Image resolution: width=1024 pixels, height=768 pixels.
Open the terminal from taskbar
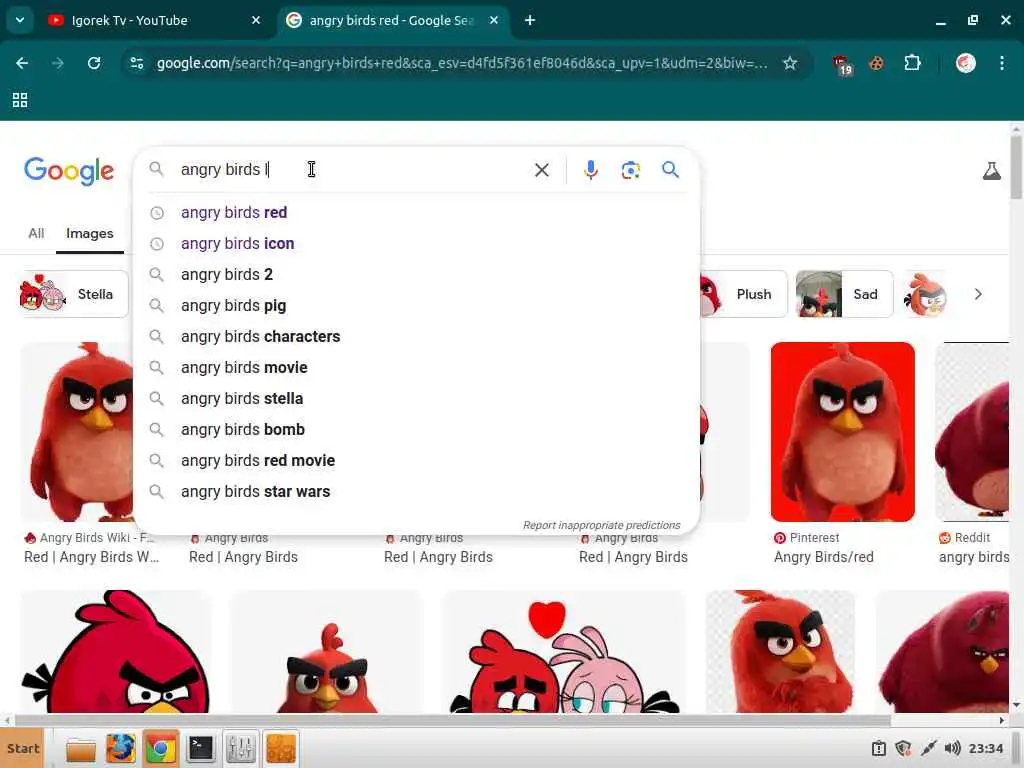pos(200,749)
